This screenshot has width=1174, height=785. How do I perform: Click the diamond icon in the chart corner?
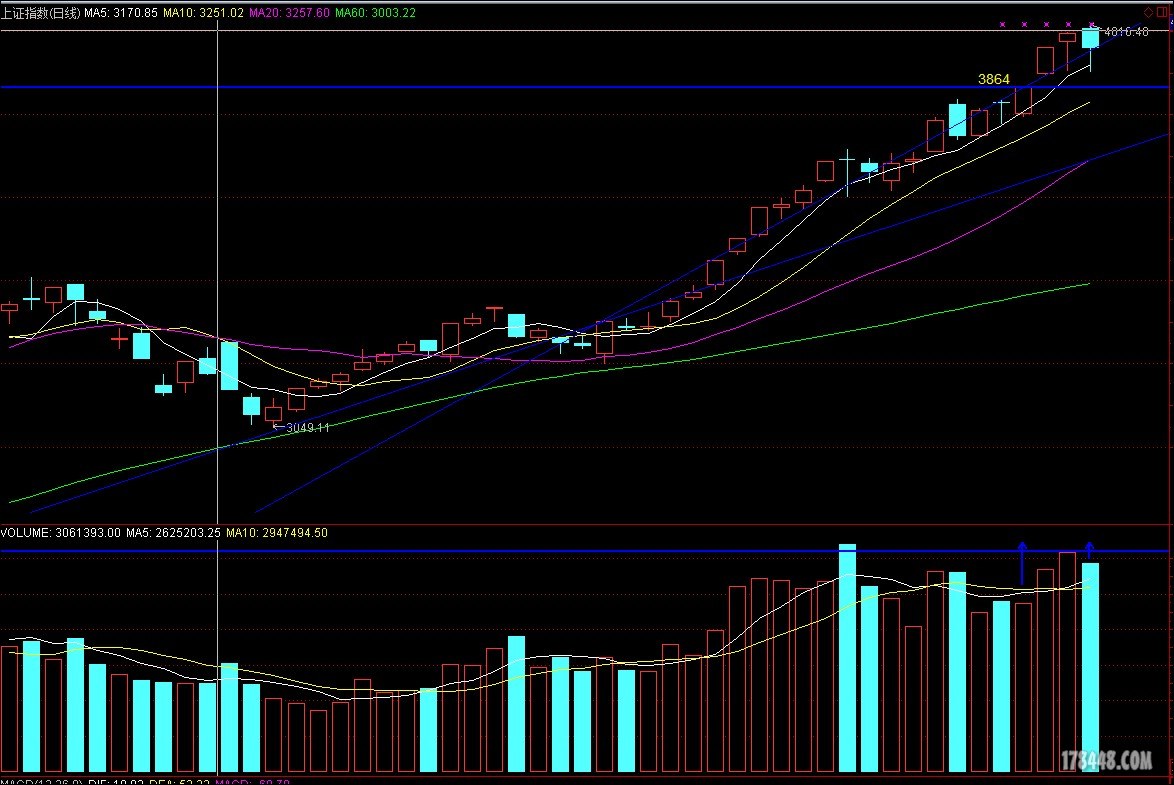point(1148,12)
